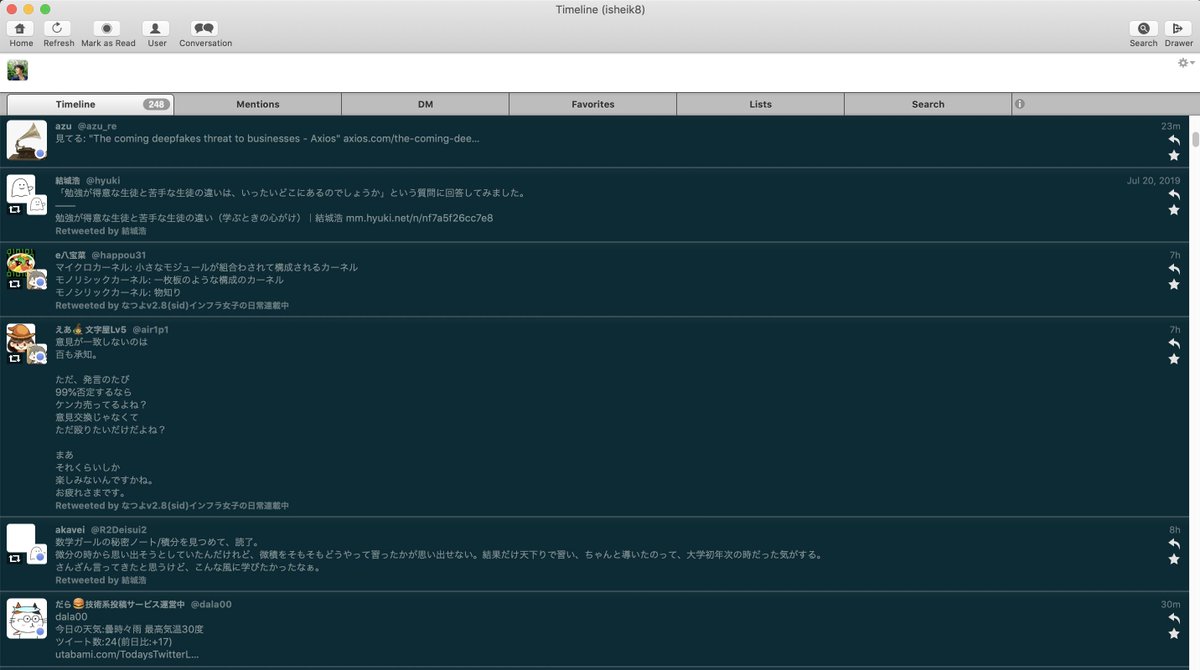Viewport: 1200px width, 670px height.
Task: Open azu's gramophone avatar
Action: 27,140
